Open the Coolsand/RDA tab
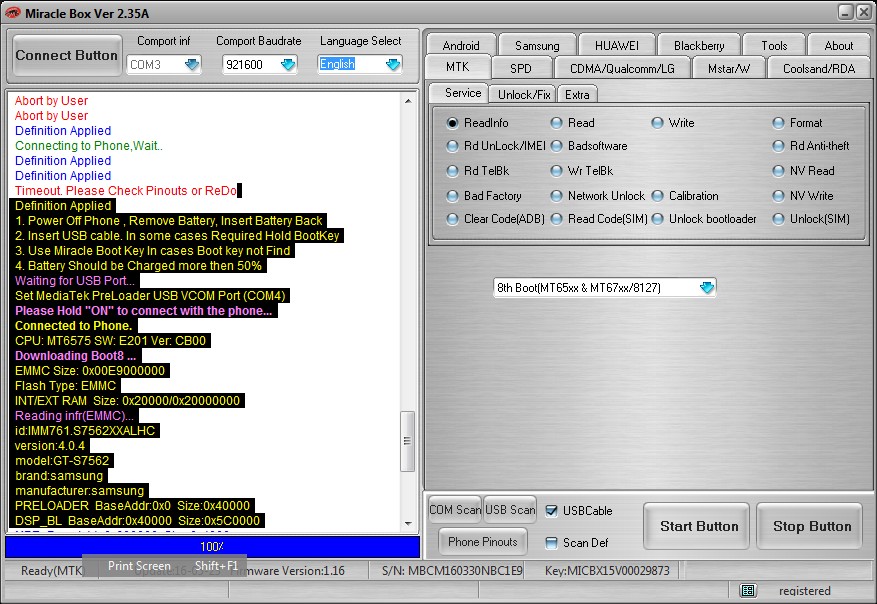 [x=819, y=68]
